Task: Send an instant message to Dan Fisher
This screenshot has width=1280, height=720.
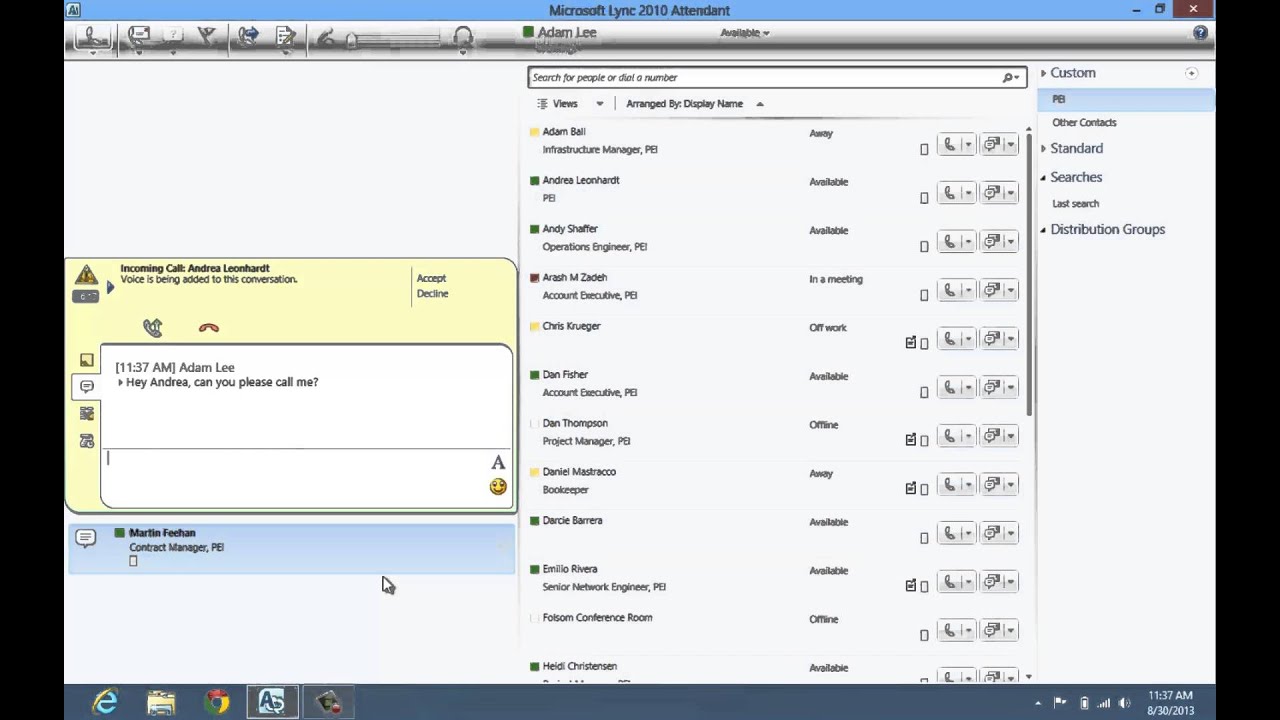Action: click(991, 388)
